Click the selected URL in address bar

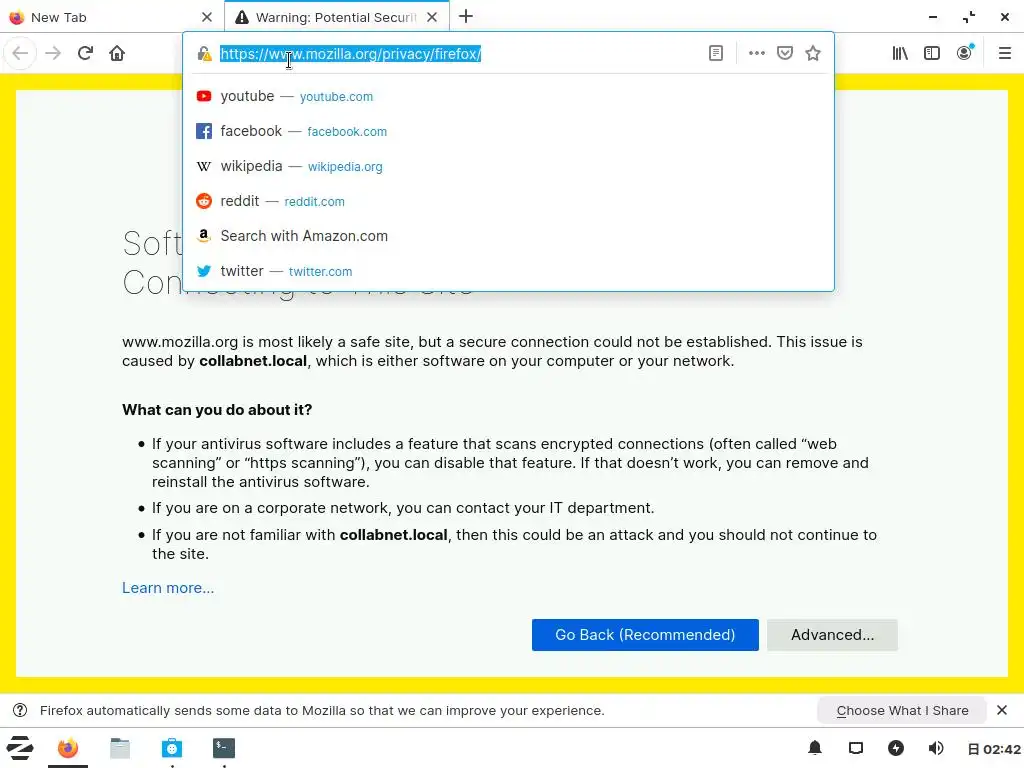point(351,54)
